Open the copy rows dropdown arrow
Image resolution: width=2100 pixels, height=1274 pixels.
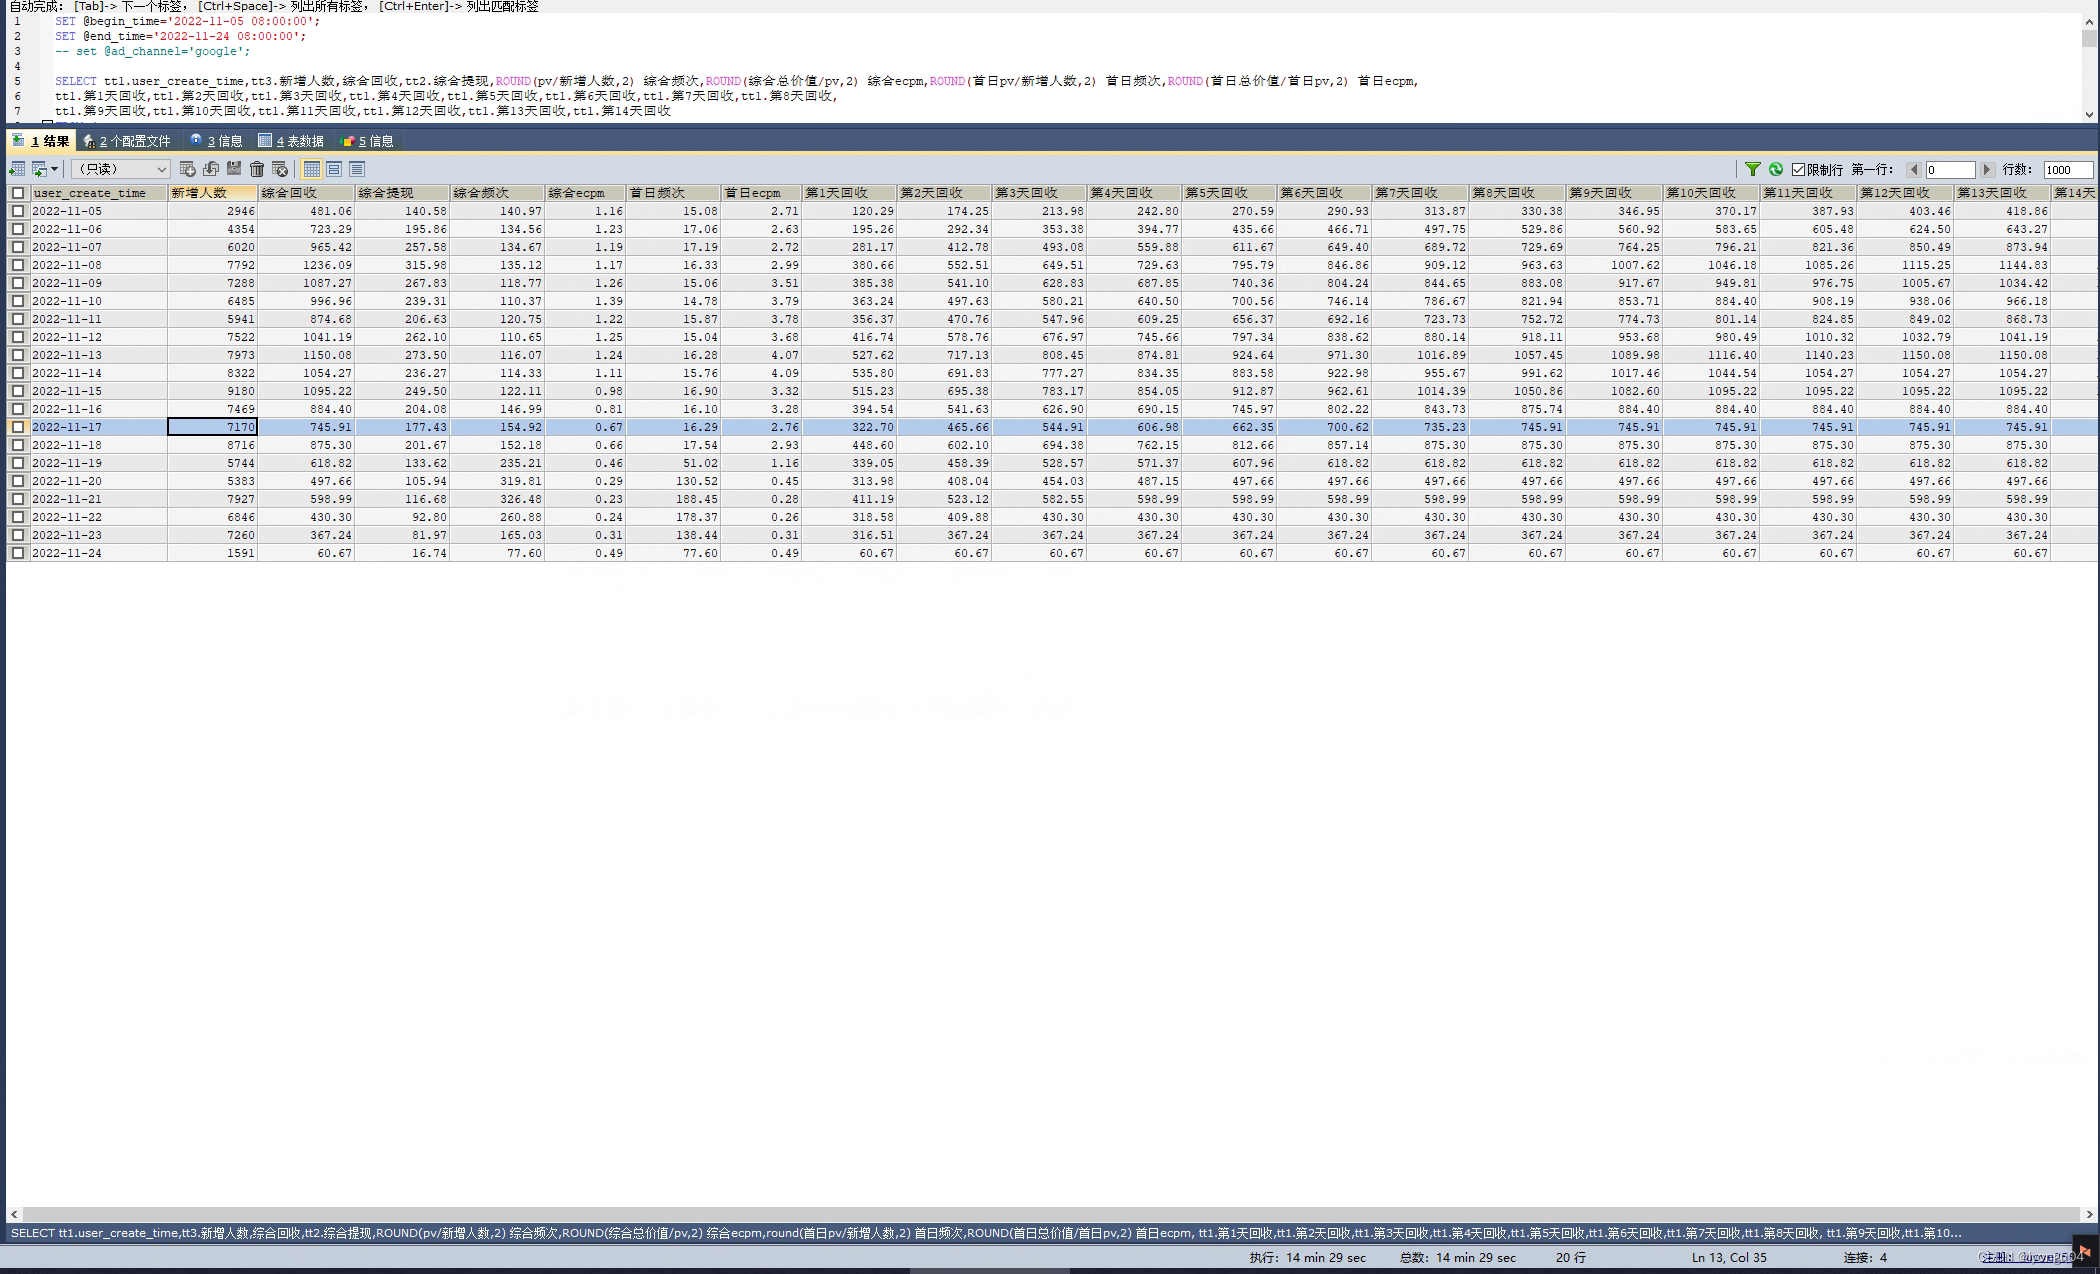(55, 169)
